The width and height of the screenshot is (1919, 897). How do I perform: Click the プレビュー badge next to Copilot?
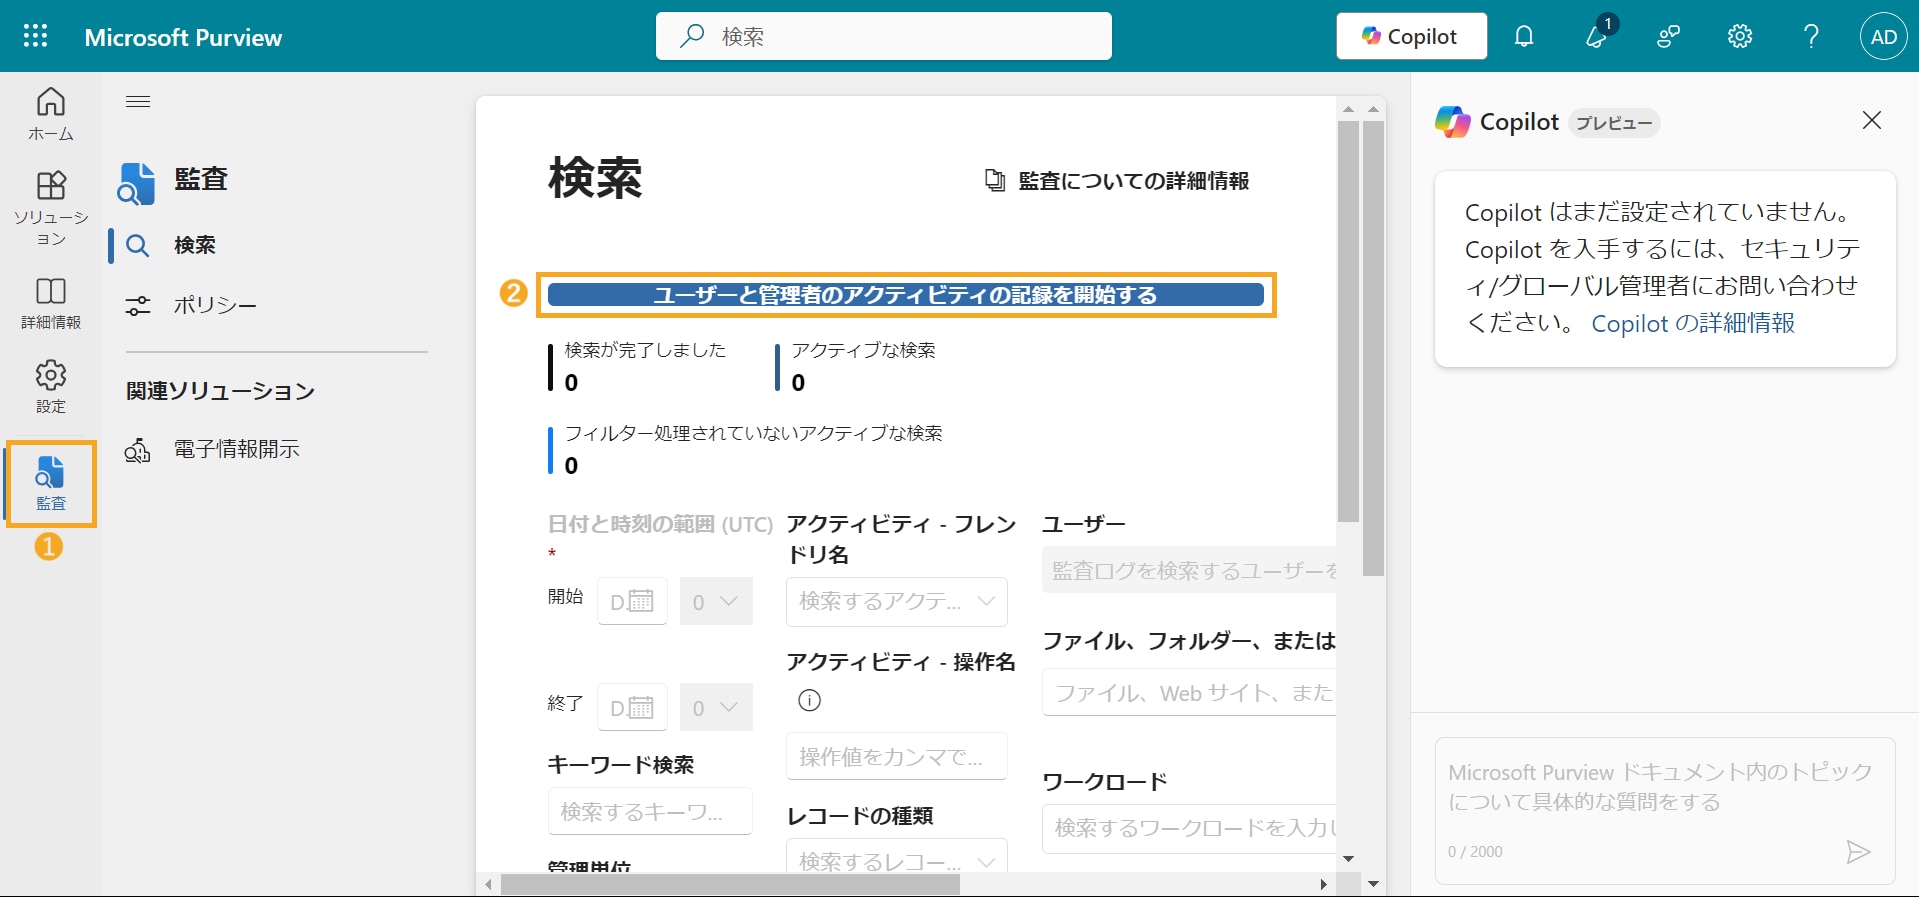pyautogui.click(x=1614, y=123)
